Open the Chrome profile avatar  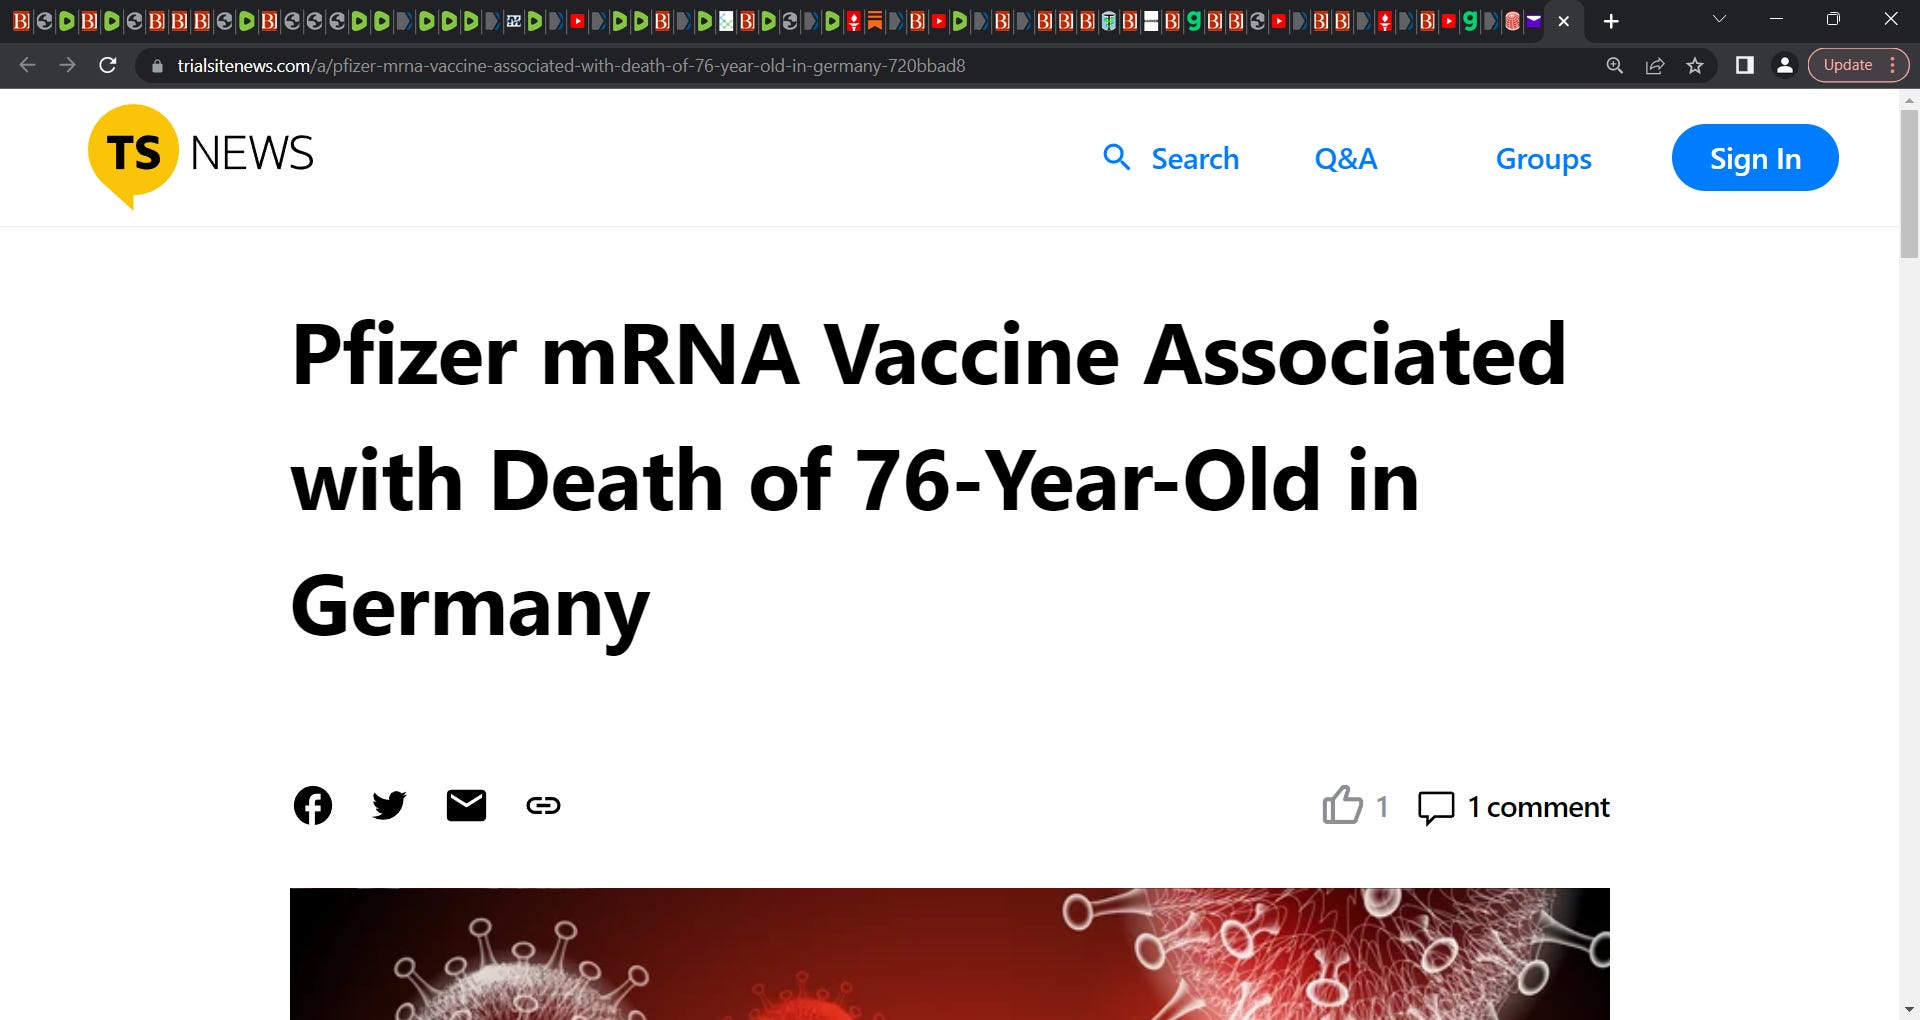point(1784,65)
